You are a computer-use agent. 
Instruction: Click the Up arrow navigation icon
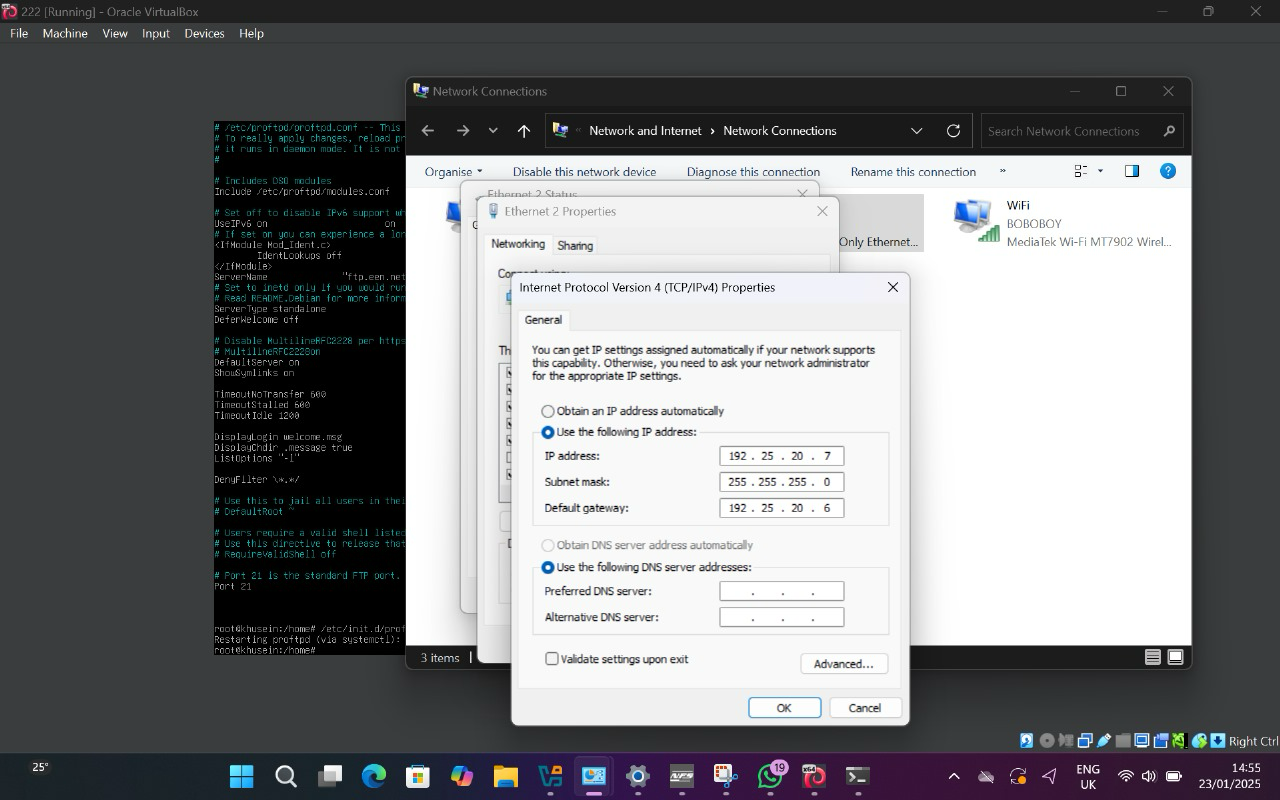coord(524,131)
